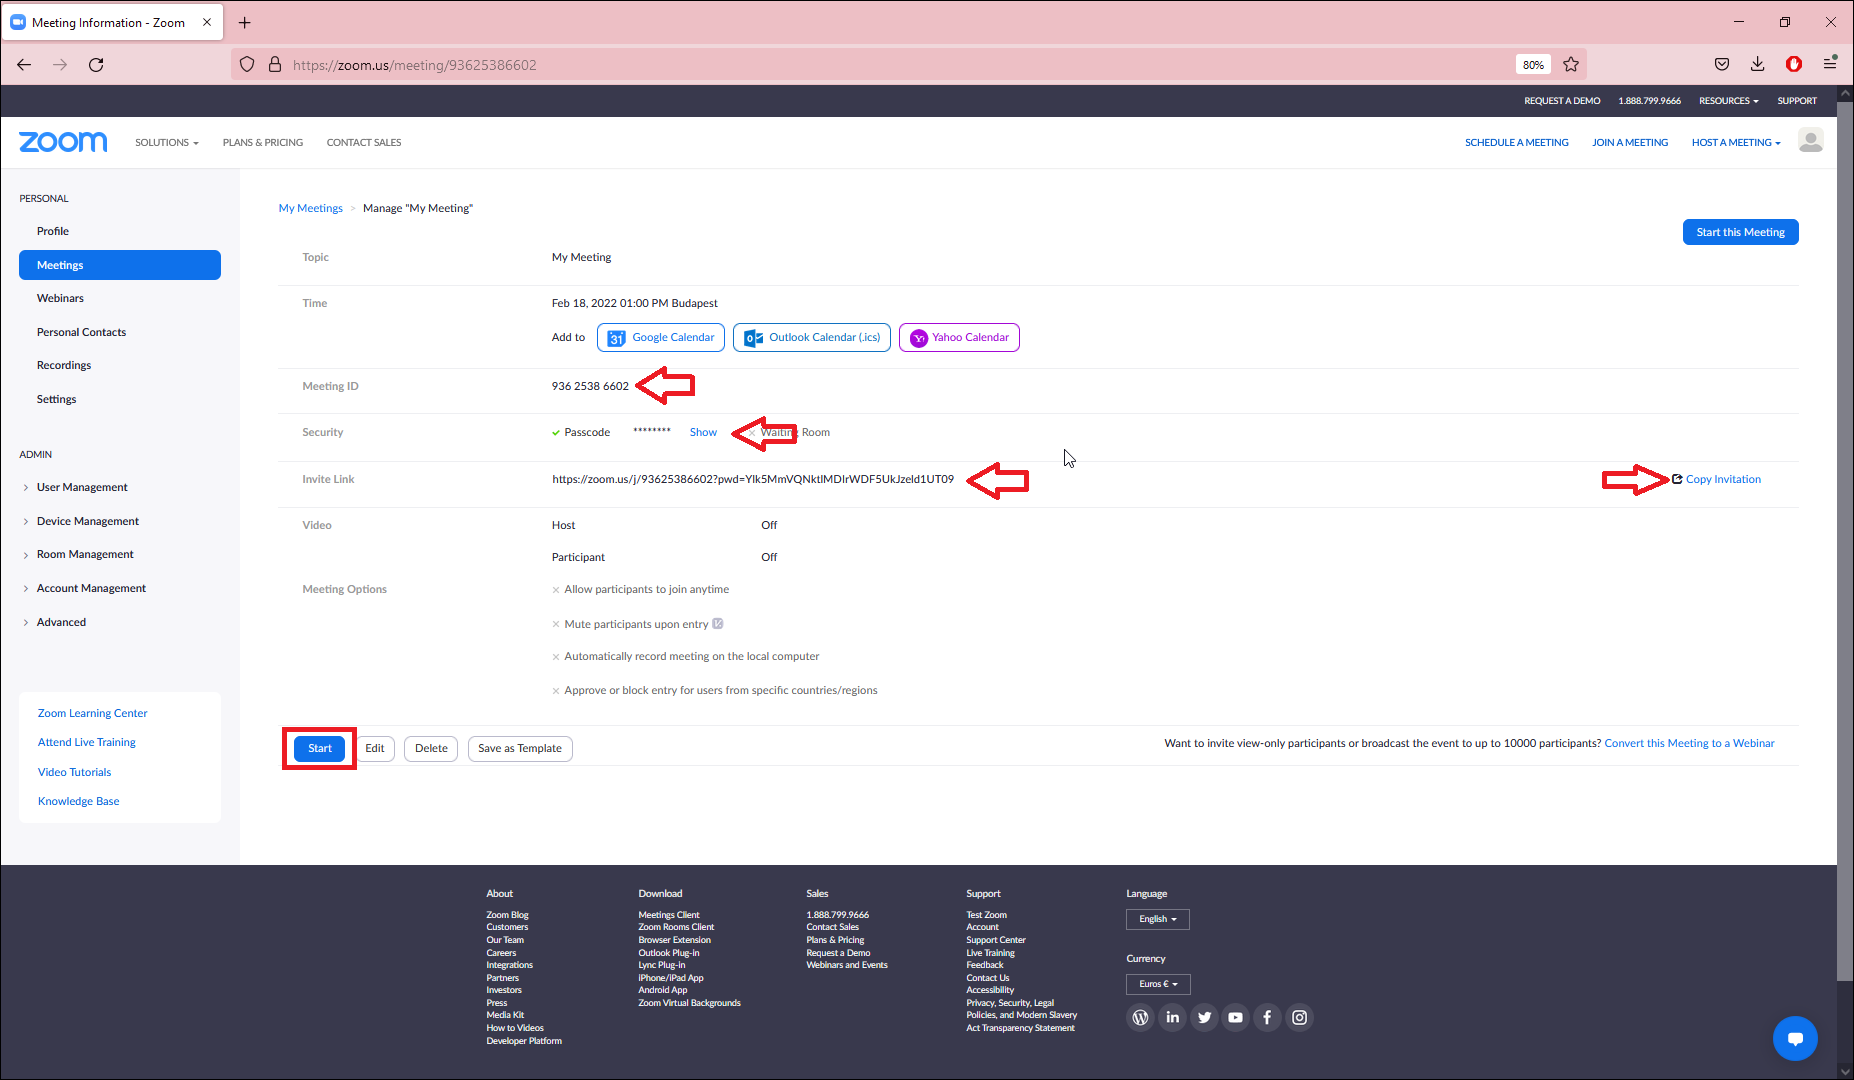
Task: Open the English language dropdown
Action: (1157, 919)
